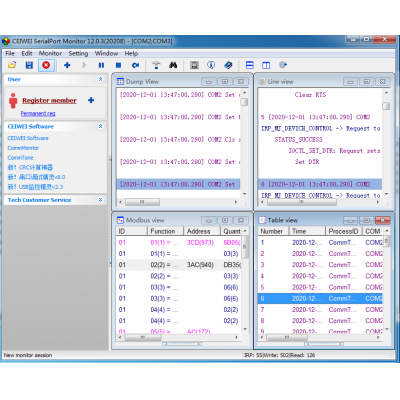Save the session with the floppy disk icon
Image resolution: width=400 pixels, height=400 pixels.
(x=29, y=65)
